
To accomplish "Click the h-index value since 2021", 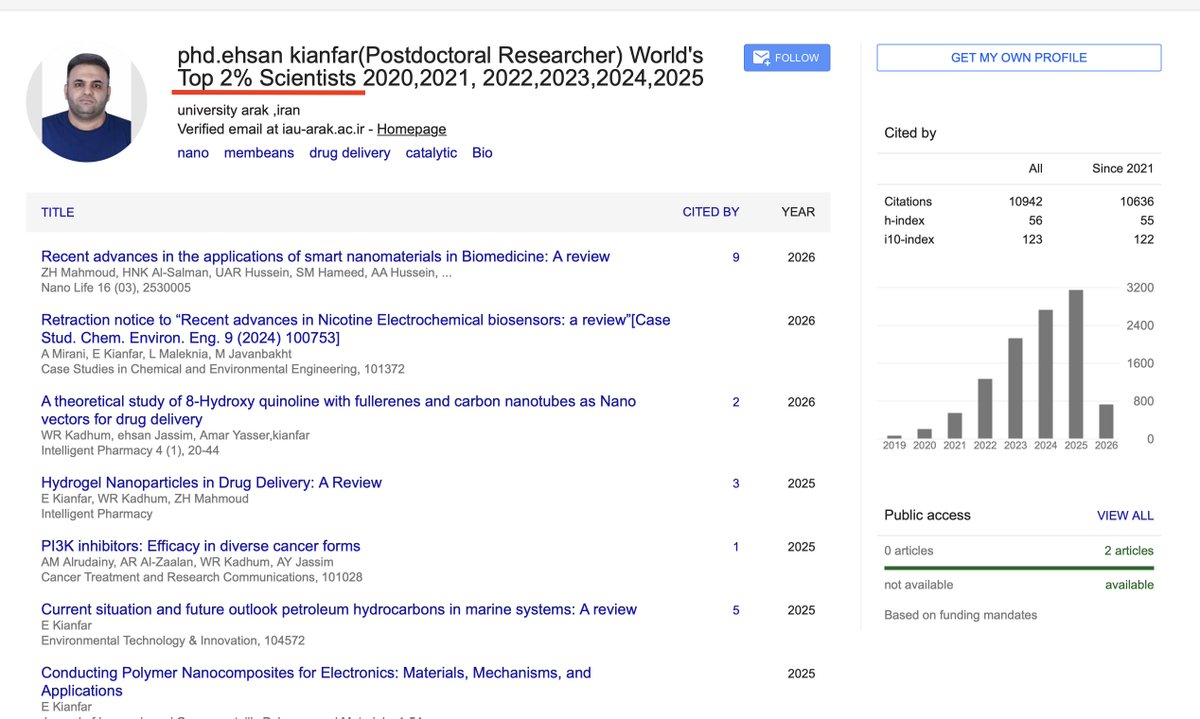I will tap(1145, 220).
